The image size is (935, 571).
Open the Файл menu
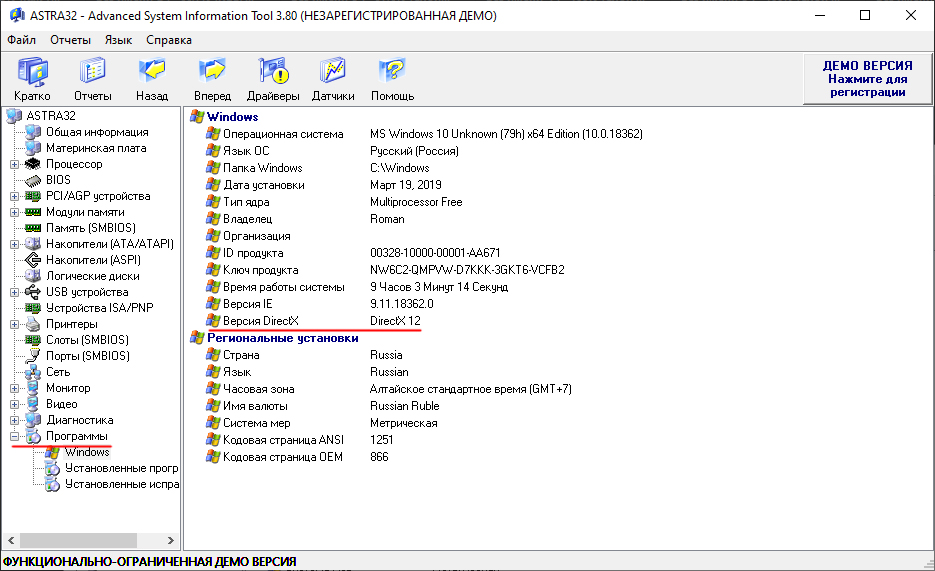pos(21,40)
